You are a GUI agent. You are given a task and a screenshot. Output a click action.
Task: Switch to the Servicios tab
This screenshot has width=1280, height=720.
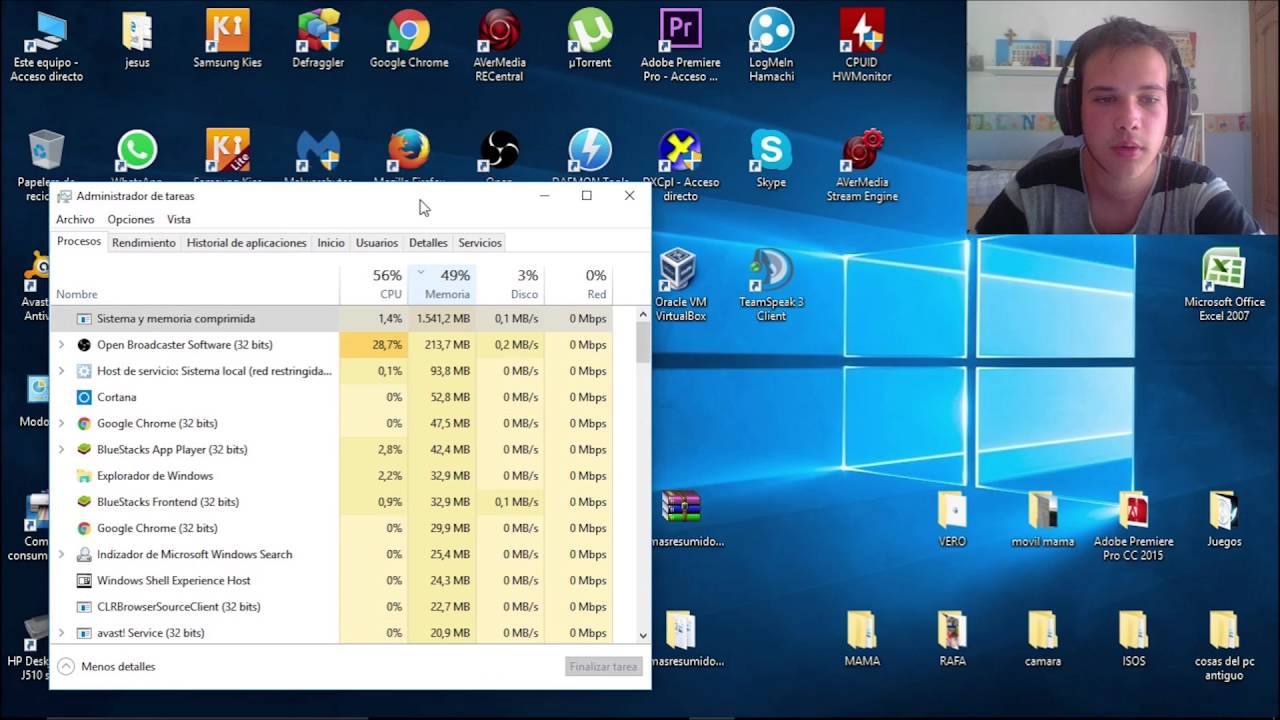[480, 243]
